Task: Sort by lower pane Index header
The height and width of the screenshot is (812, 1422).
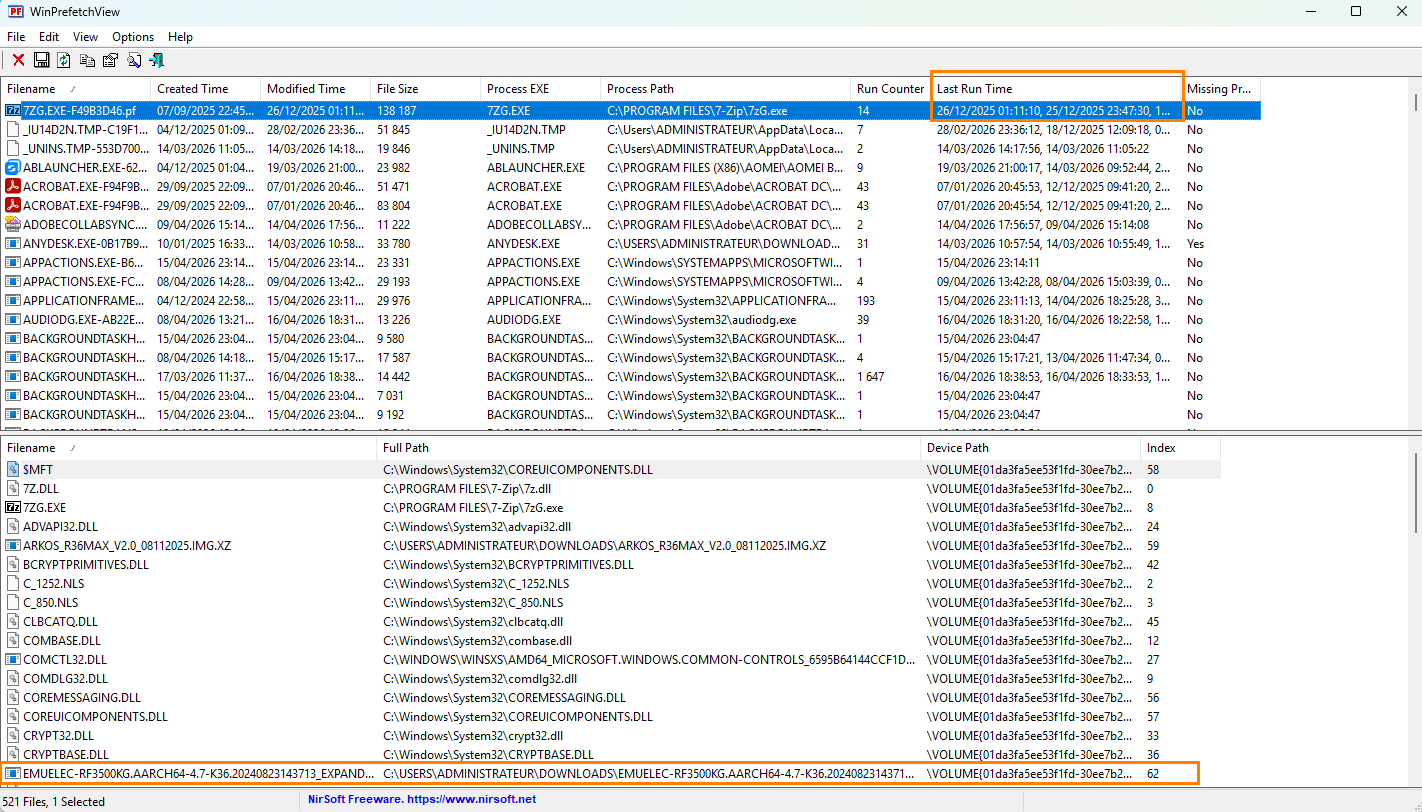Action: point(1180,448)
